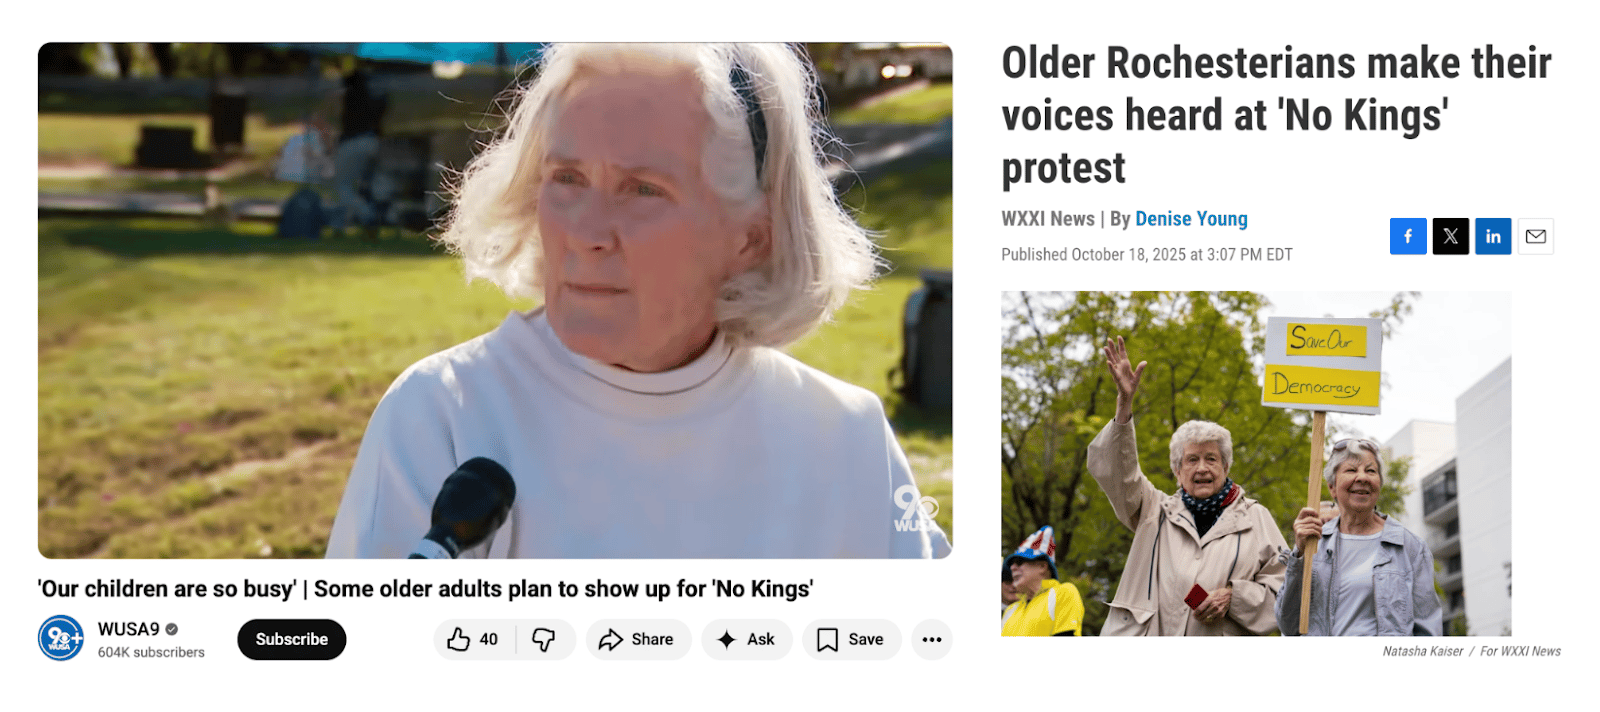Open the three-dot more actions menu
The height and width of the screenshot is (712, 1600).
(x=932, y=639)
